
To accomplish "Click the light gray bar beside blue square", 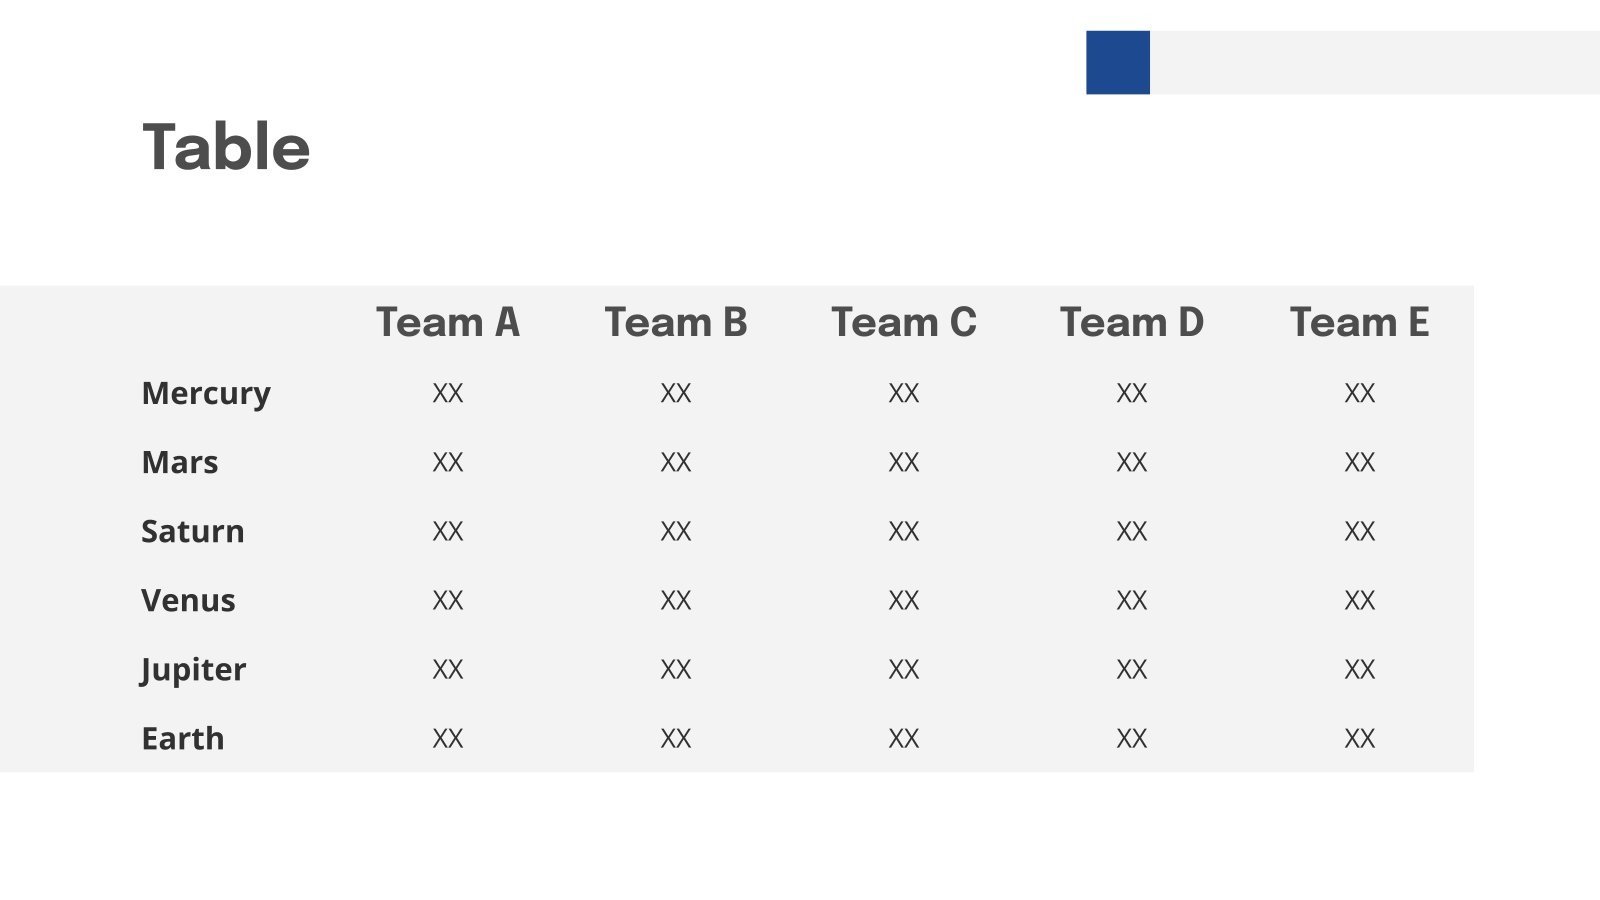I will coord(1374,62).
